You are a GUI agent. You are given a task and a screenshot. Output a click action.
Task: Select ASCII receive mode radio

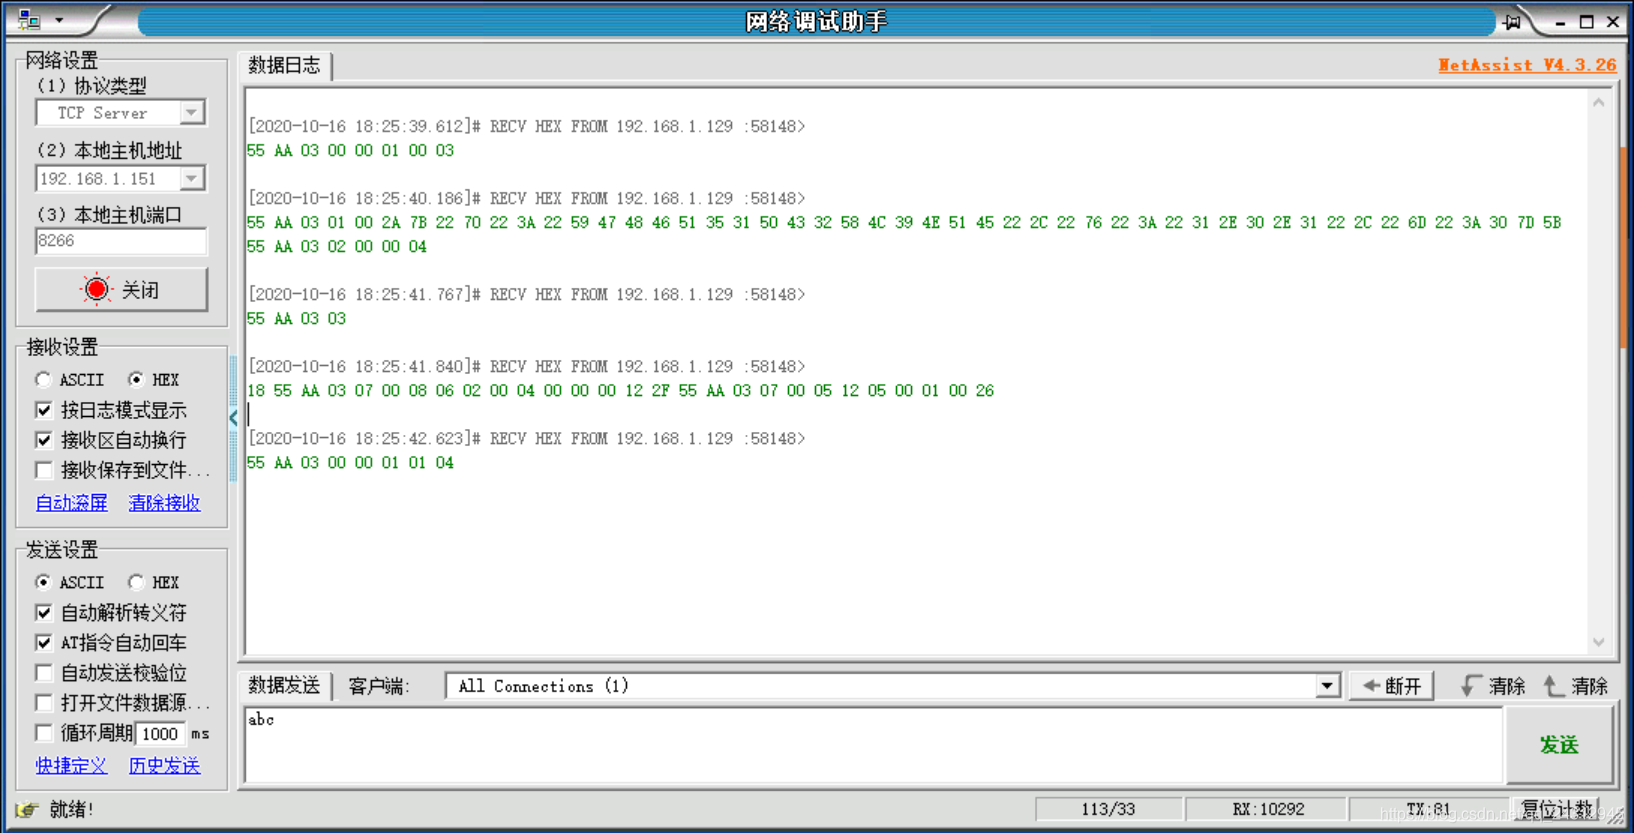tap(43, 380)
